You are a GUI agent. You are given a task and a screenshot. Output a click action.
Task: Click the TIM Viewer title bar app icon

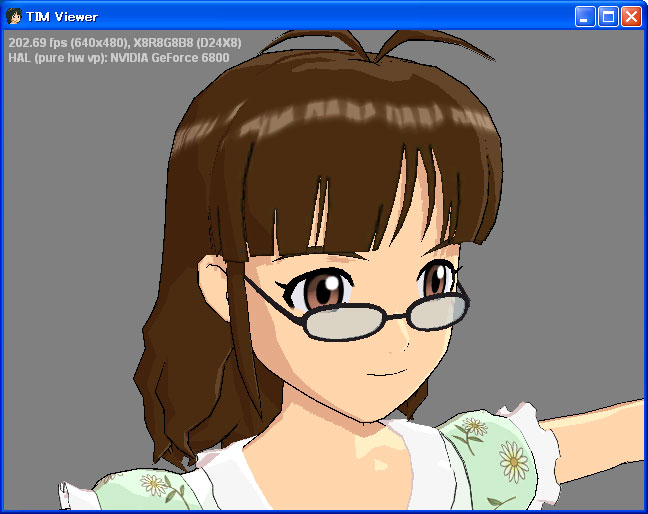pos(14,17)
